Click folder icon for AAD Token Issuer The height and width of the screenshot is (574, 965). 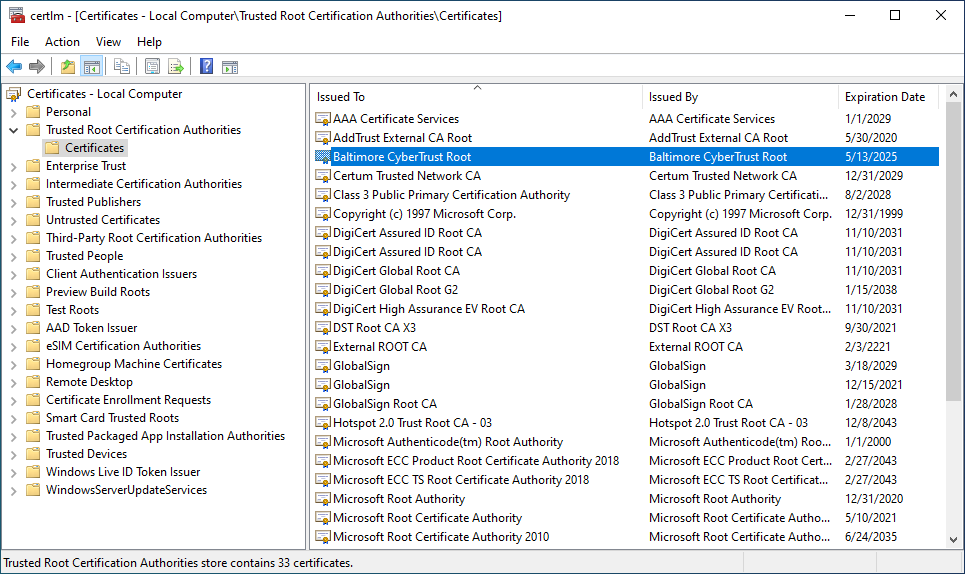point(33,327)
